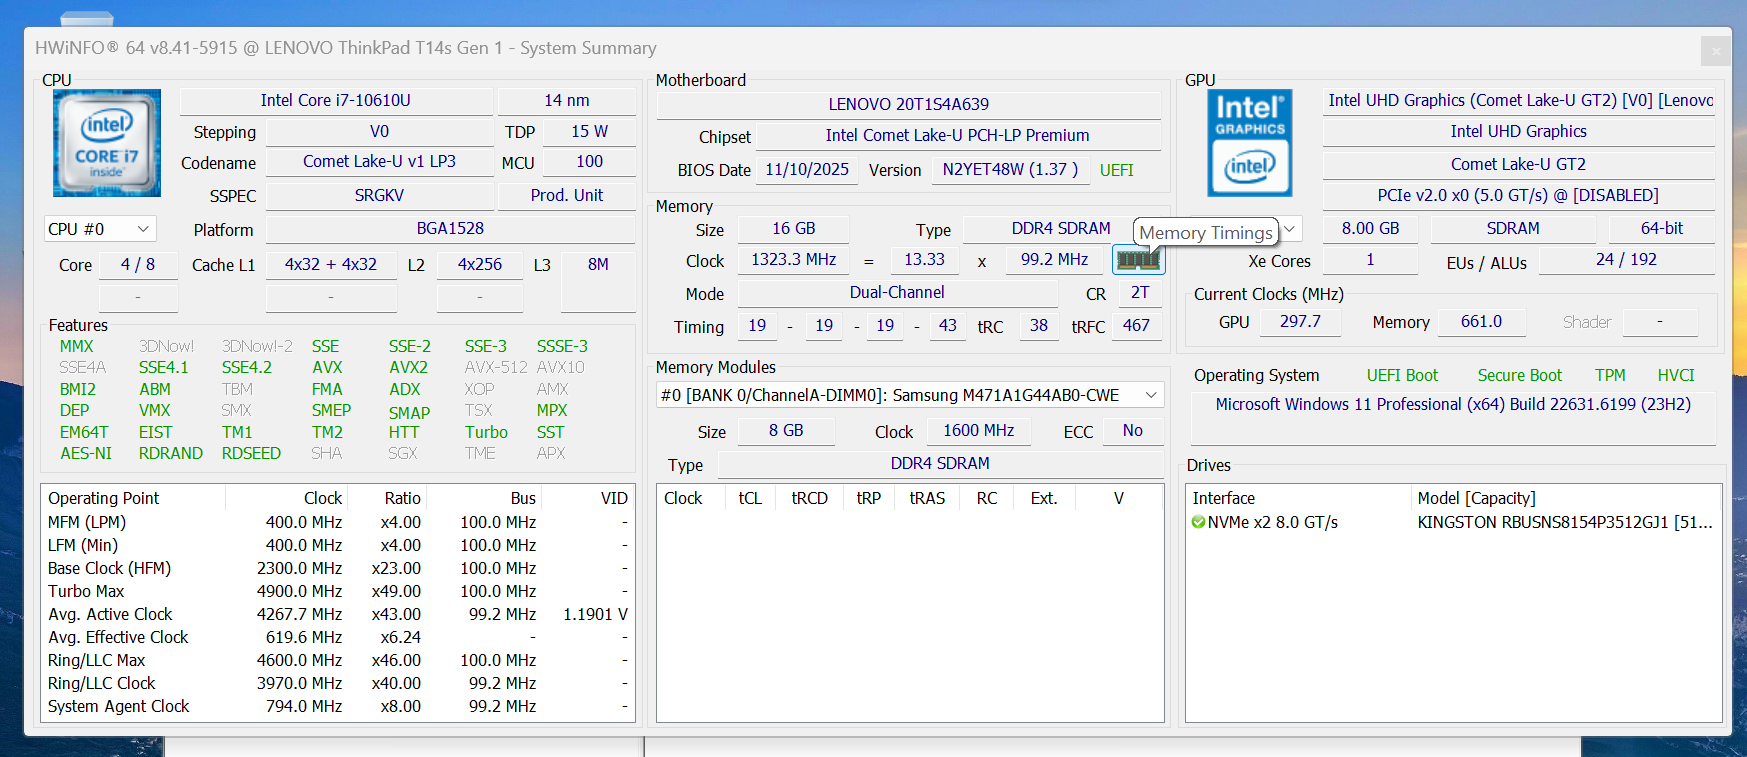Click the memory clock value "1323.3 MHz"
Viewport: 1747px width, 757px height.
pos(794,259)
